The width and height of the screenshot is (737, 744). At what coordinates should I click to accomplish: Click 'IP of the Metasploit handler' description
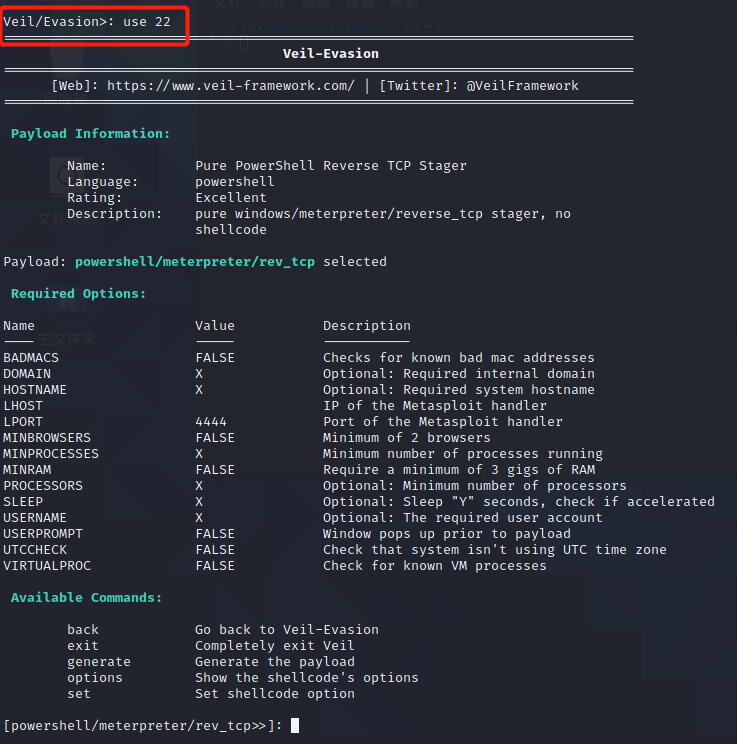[435, 406]
